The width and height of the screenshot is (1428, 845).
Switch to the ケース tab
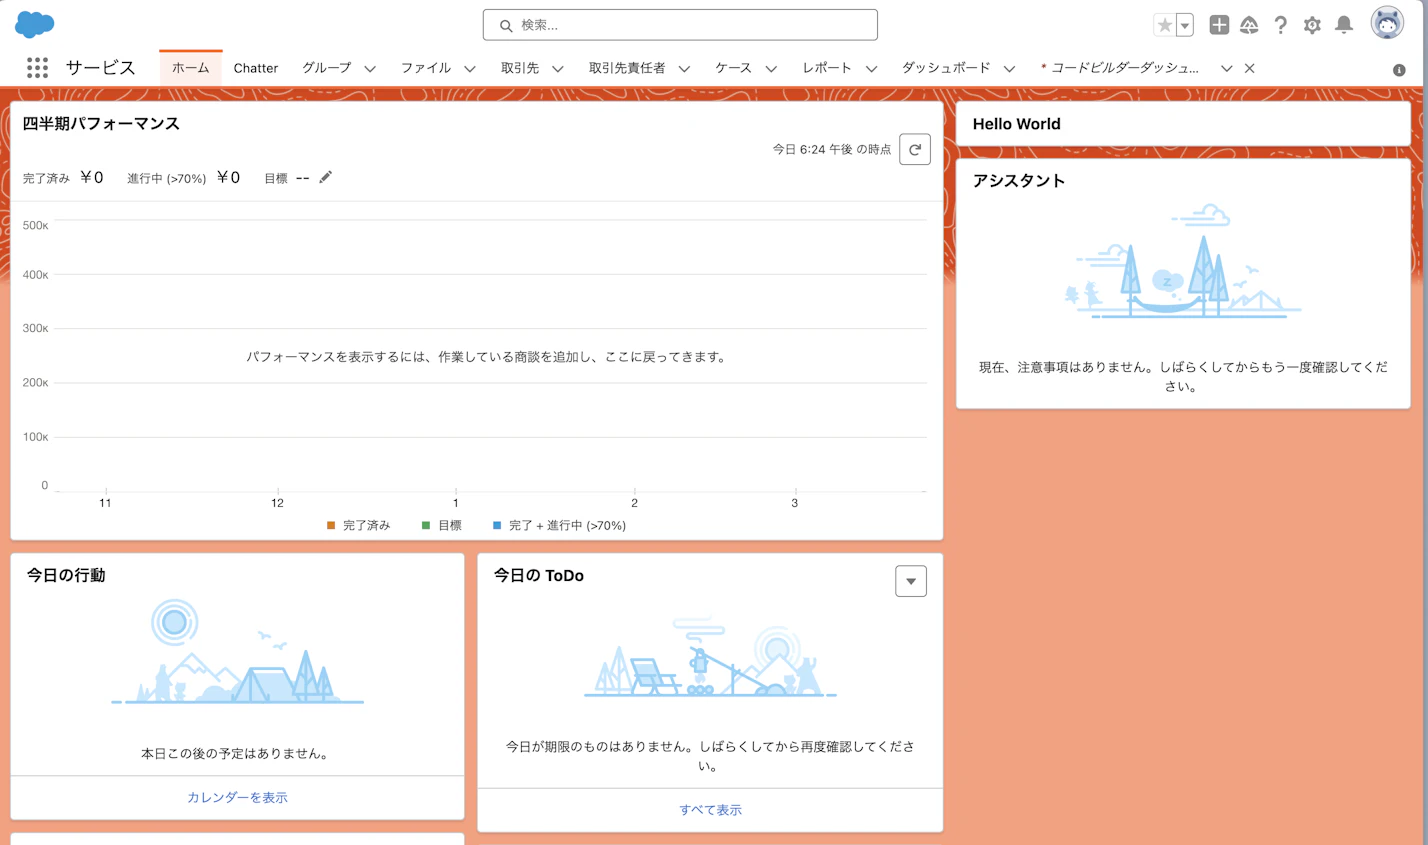pos(730,68)
